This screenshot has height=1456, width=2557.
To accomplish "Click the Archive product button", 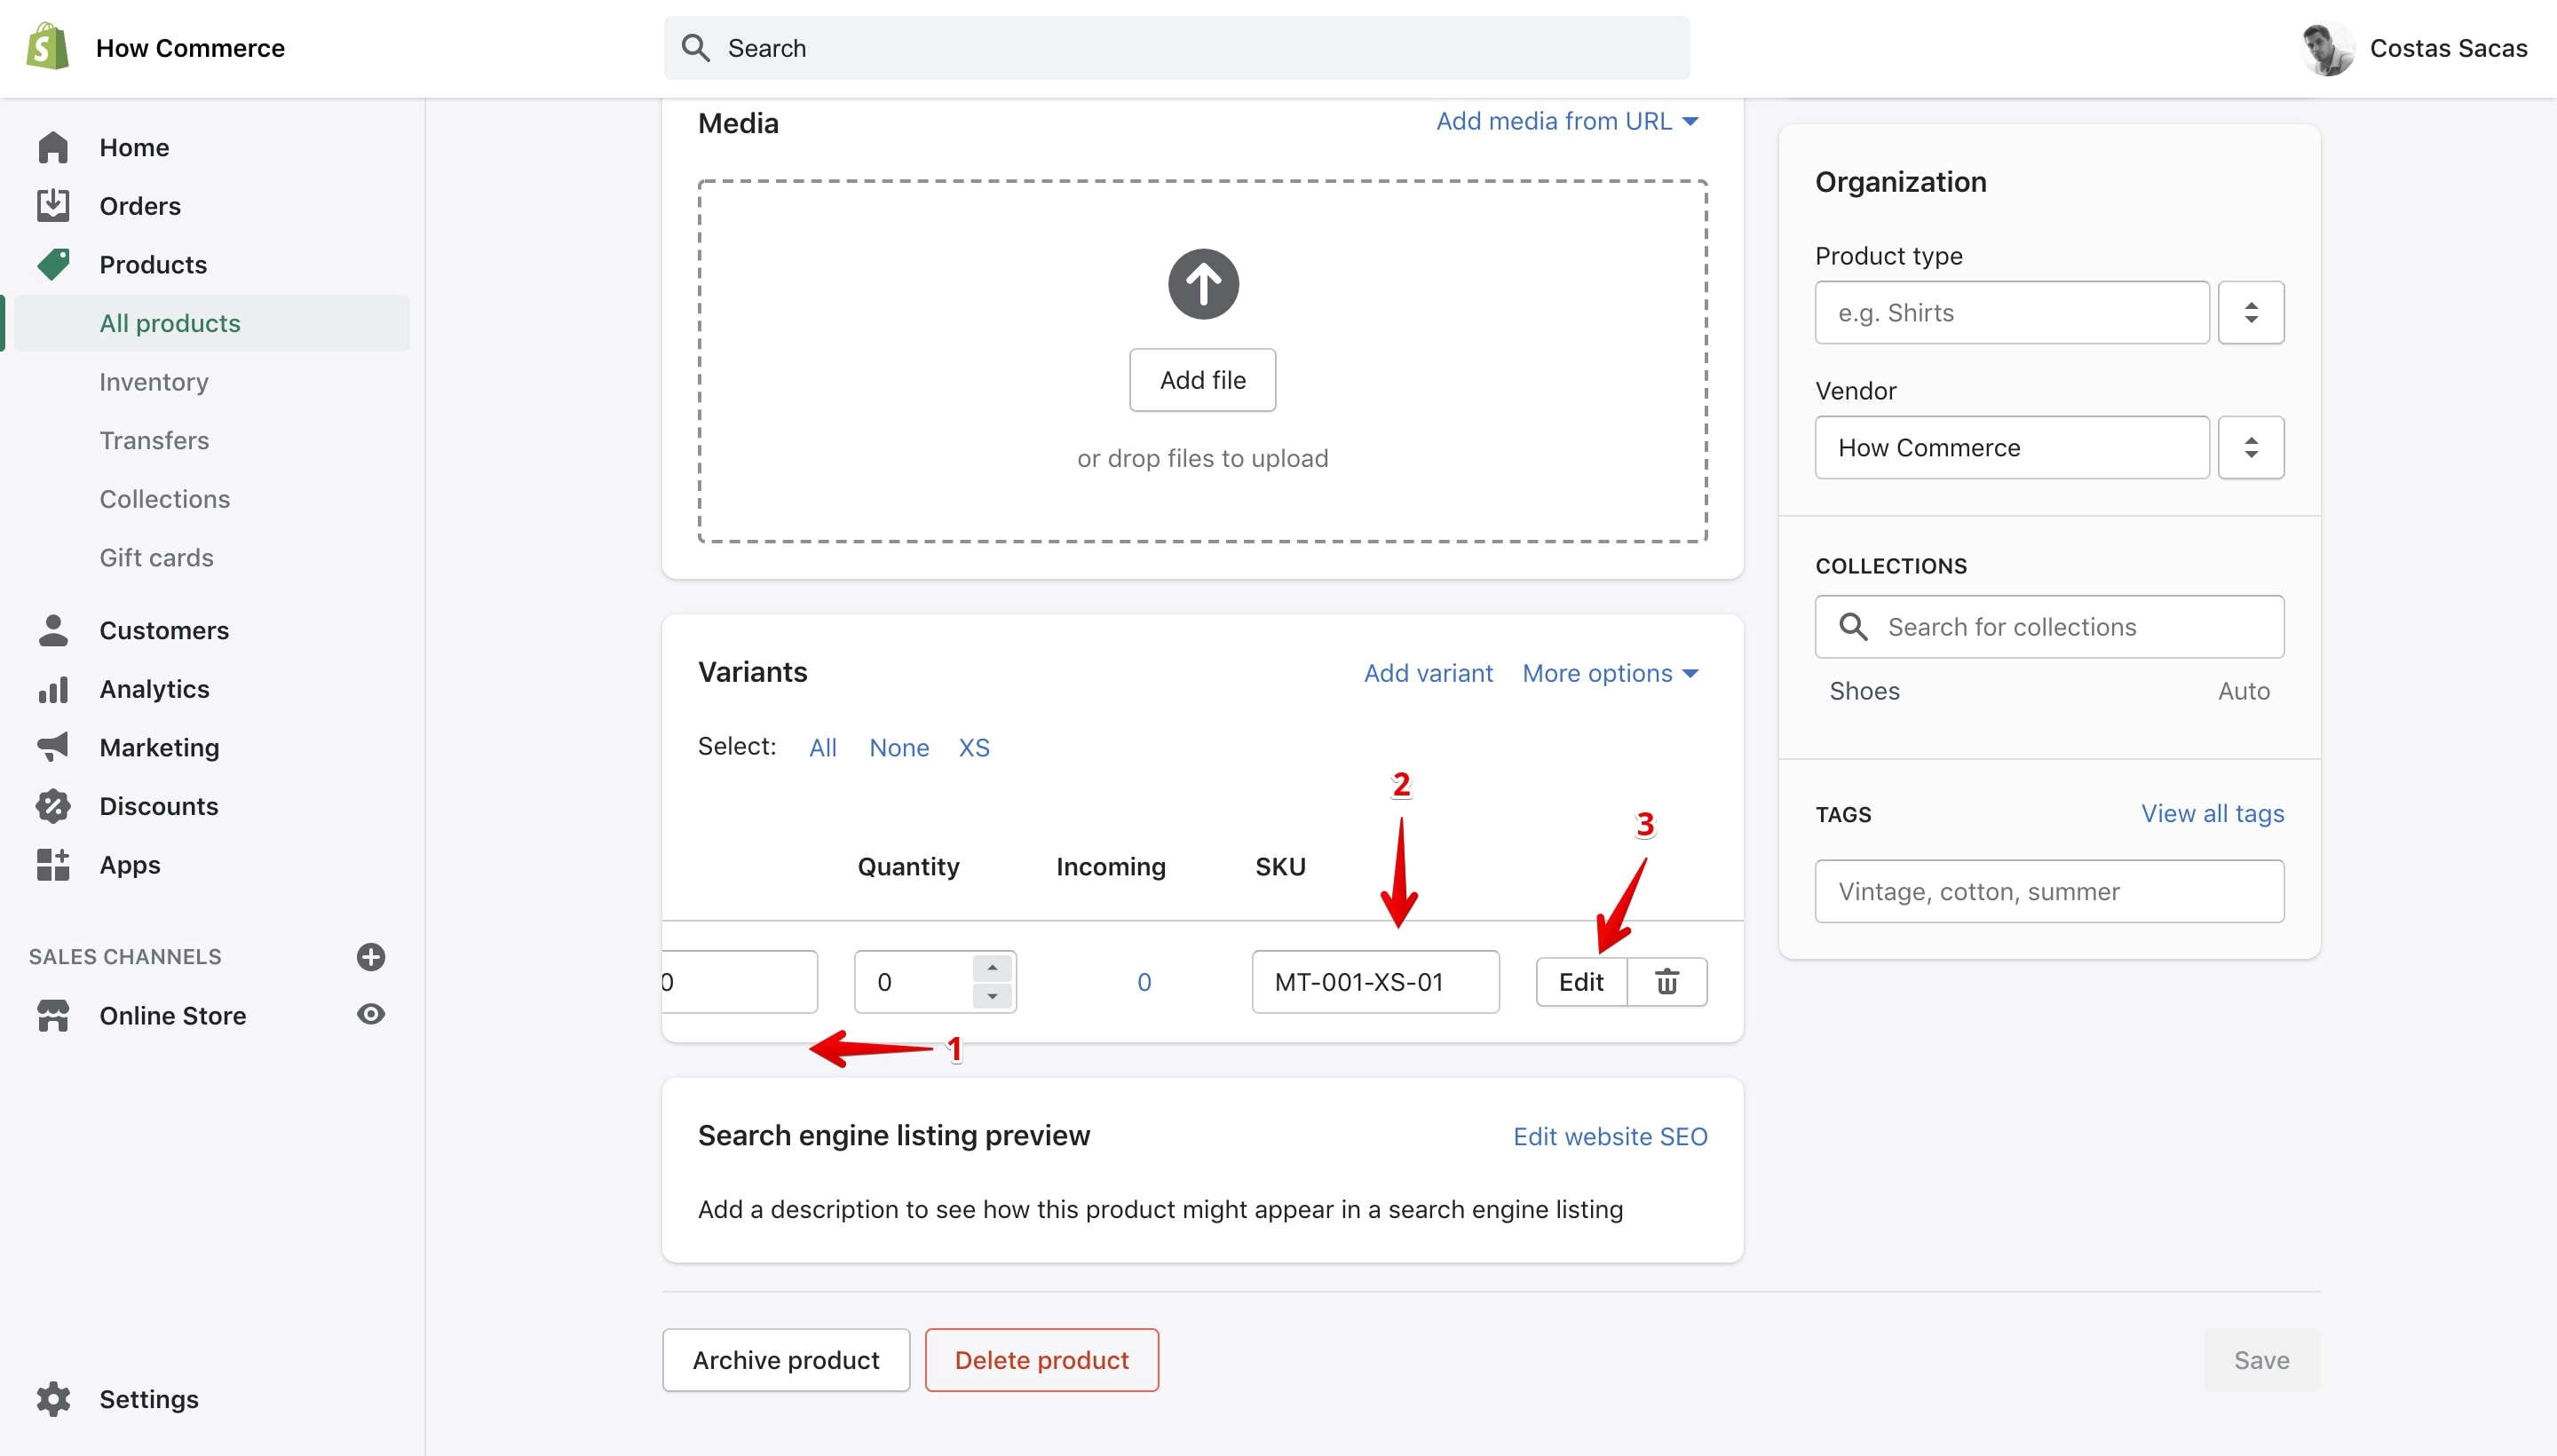I will click(x=786, y=1360).
